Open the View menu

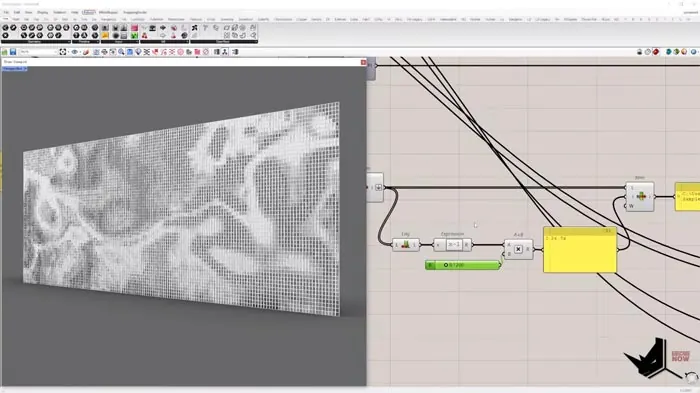coord(29,13)
